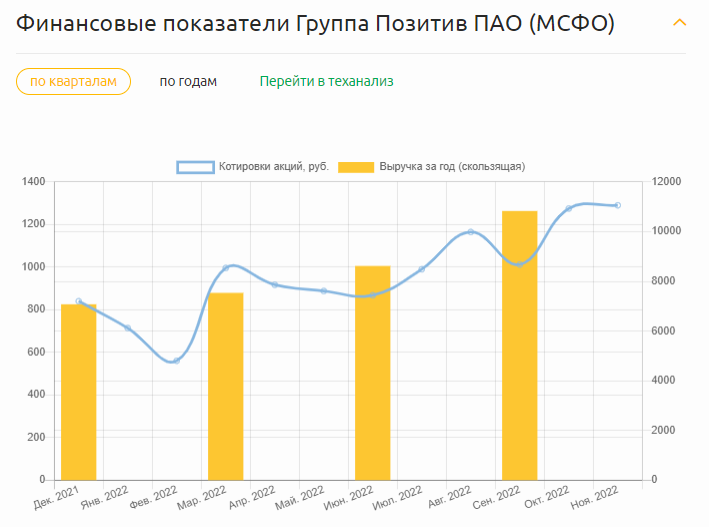Hide the 'Выручка за год (скользящая)' legend label

(x=451, y=167)
